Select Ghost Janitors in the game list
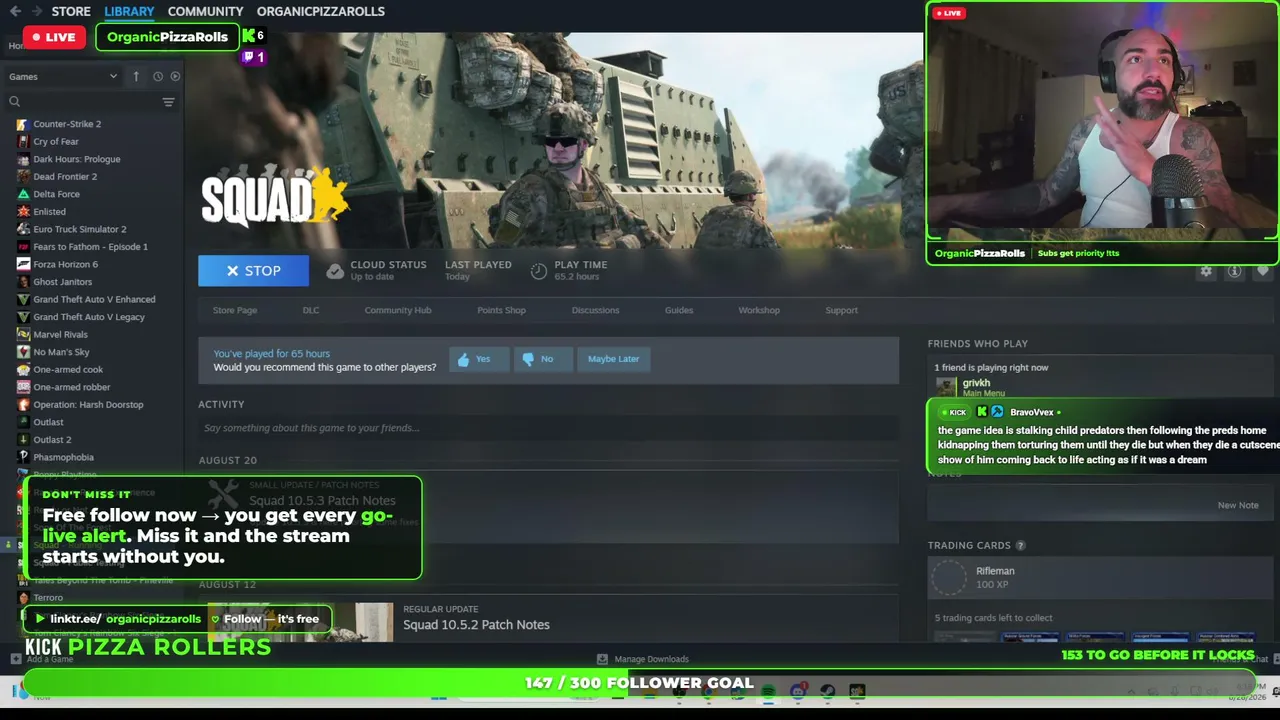Viewport: 1280px width, 720px height. coord(62,282)
